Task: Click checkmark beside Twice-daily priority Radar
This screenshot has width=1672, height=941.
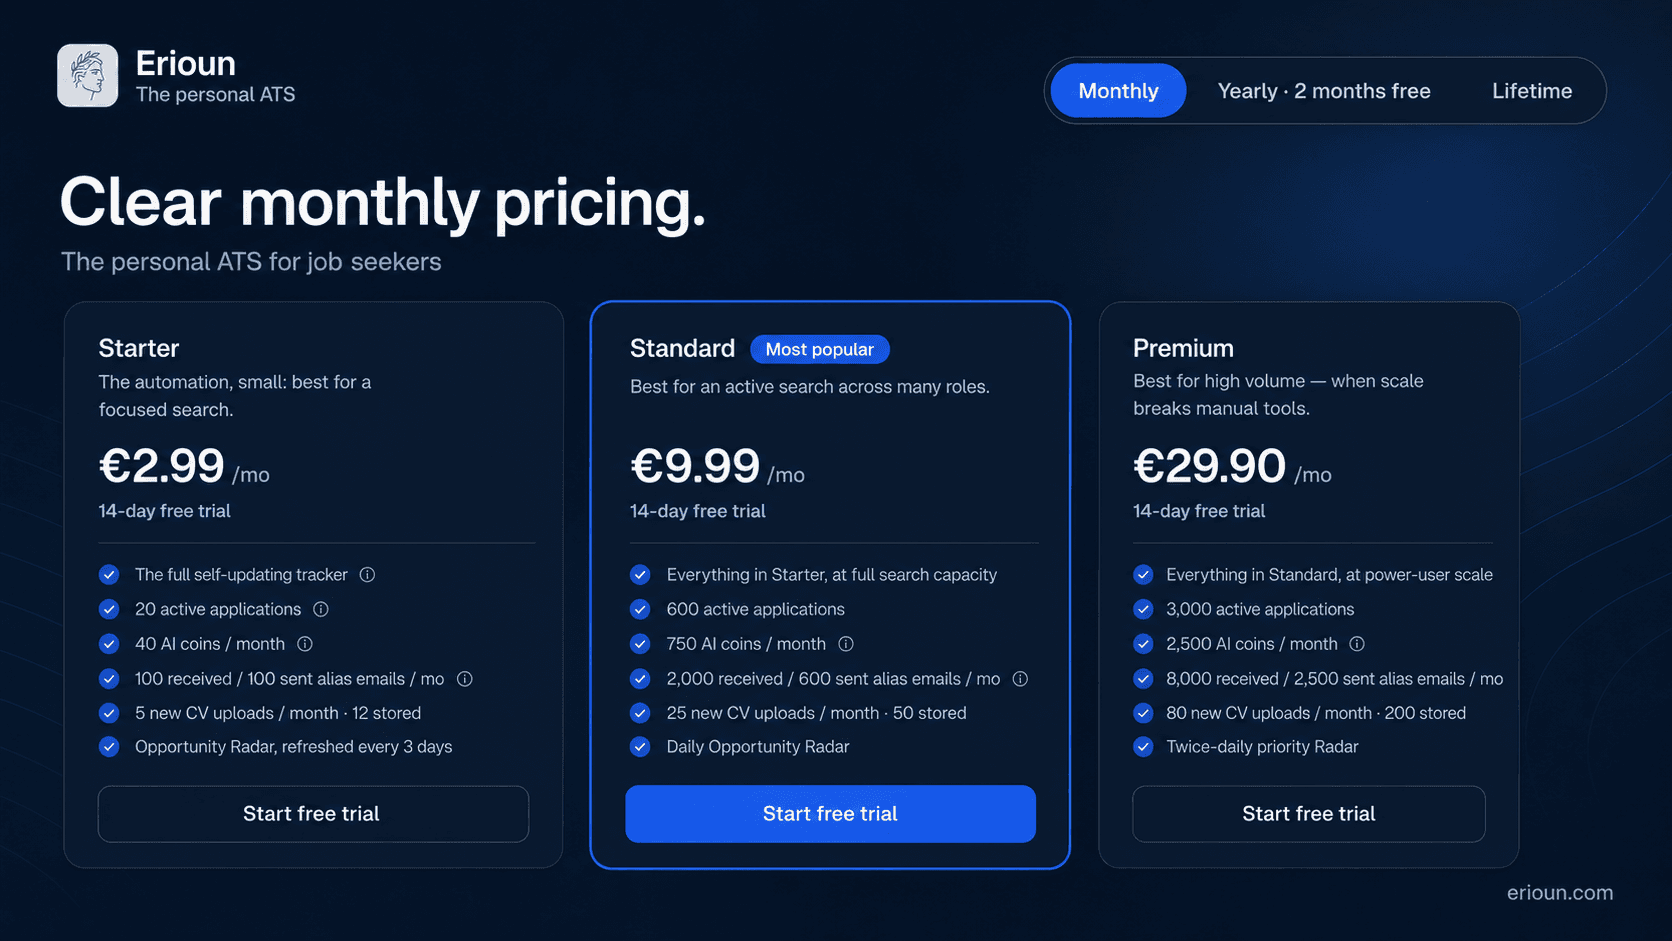Action: (x=1143, y=747)
